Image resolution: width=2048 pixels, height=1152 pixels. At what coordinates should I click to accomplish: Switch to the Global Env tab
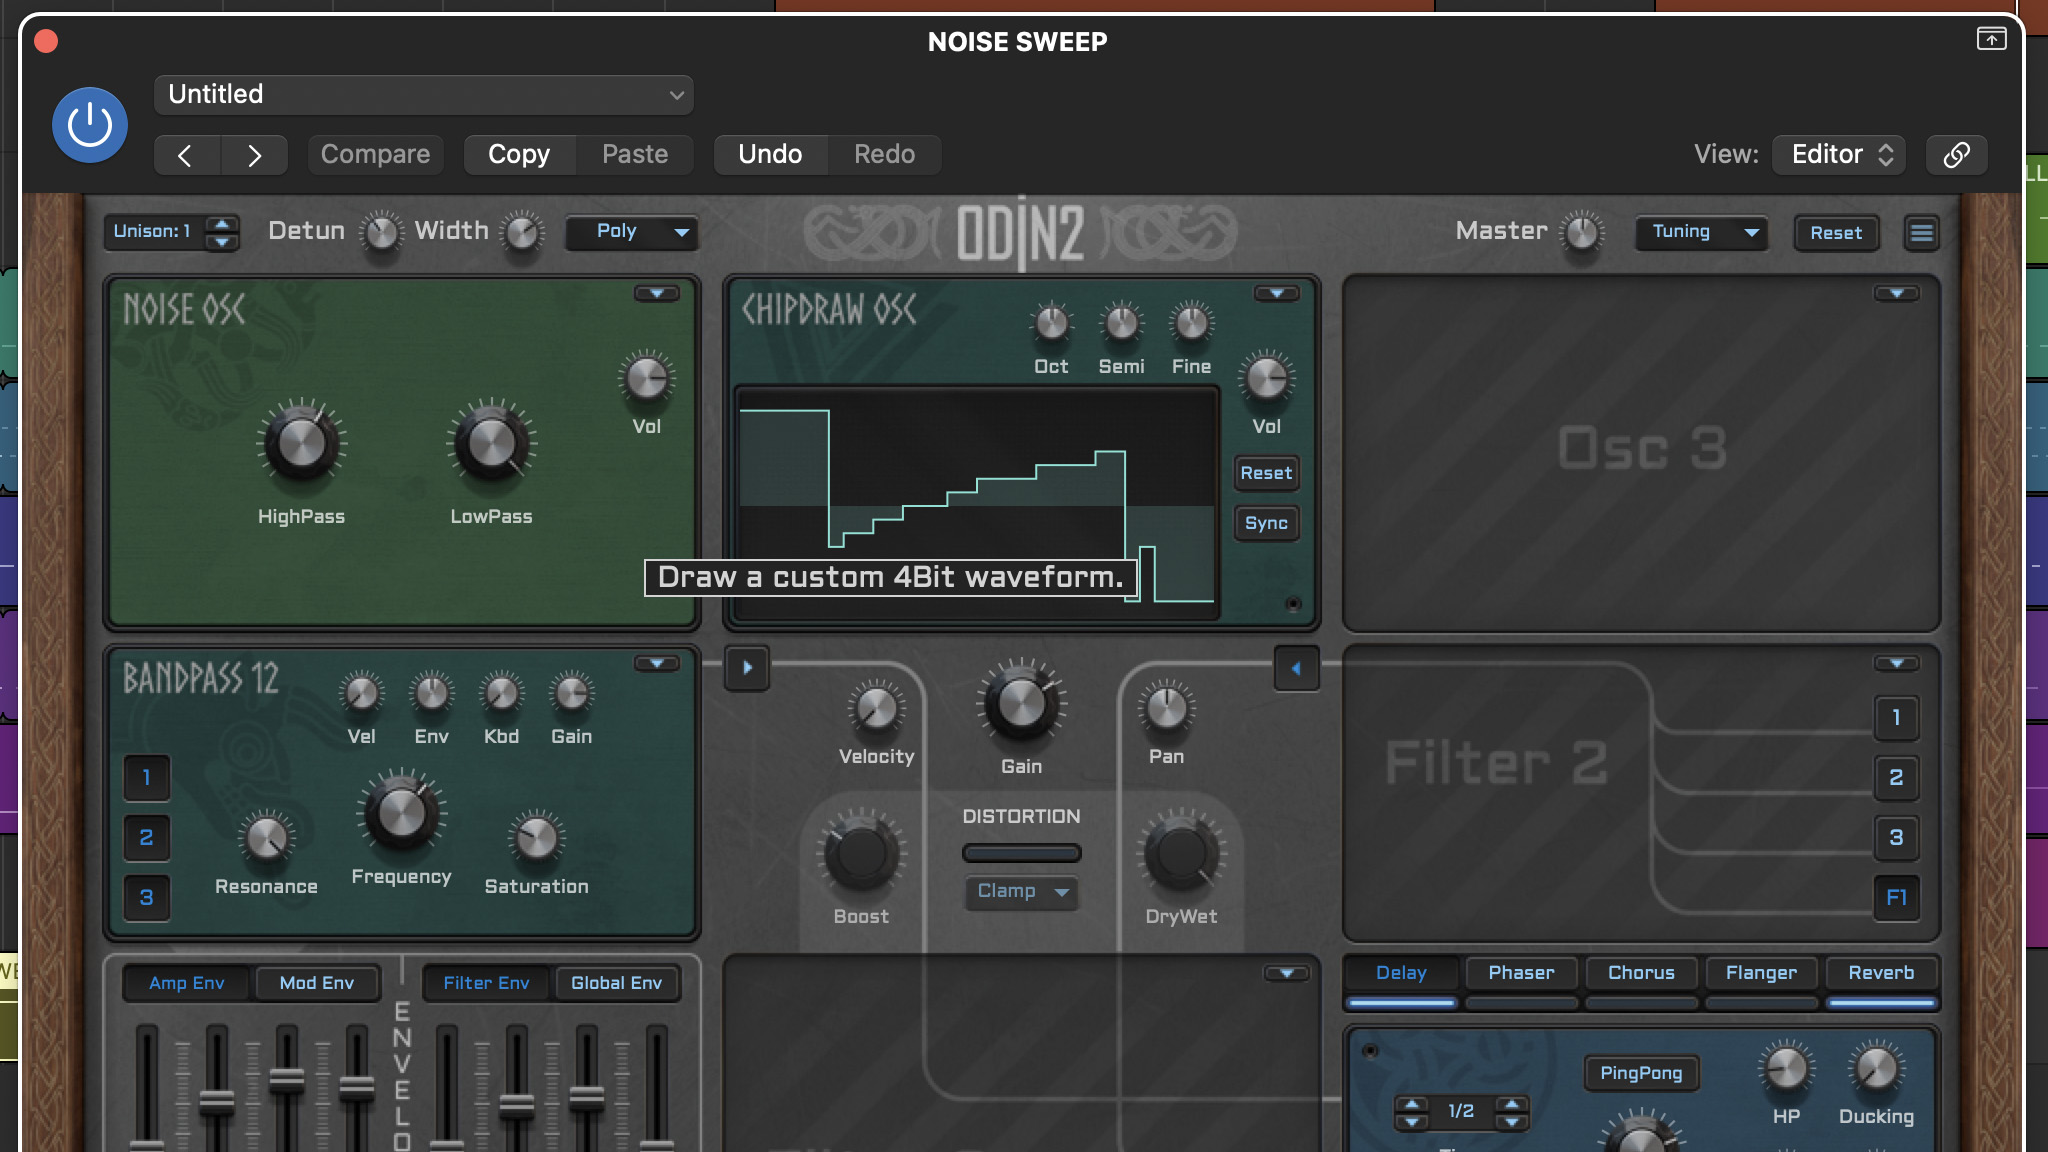point(616,983)
